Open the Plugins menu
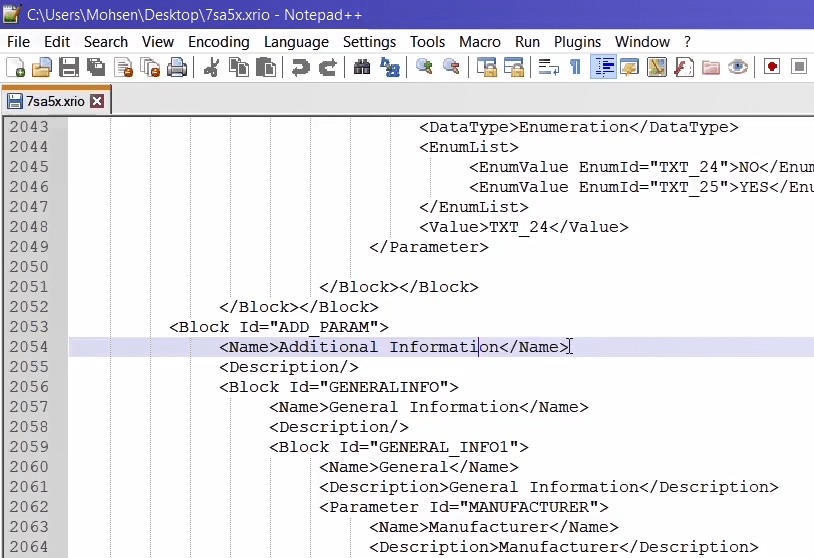 point(577,41)
